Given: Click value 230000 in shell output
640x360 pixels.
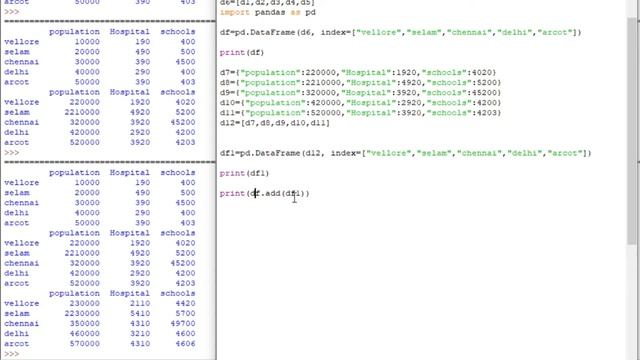Looking at the screenshot, I should pos(84,303).
